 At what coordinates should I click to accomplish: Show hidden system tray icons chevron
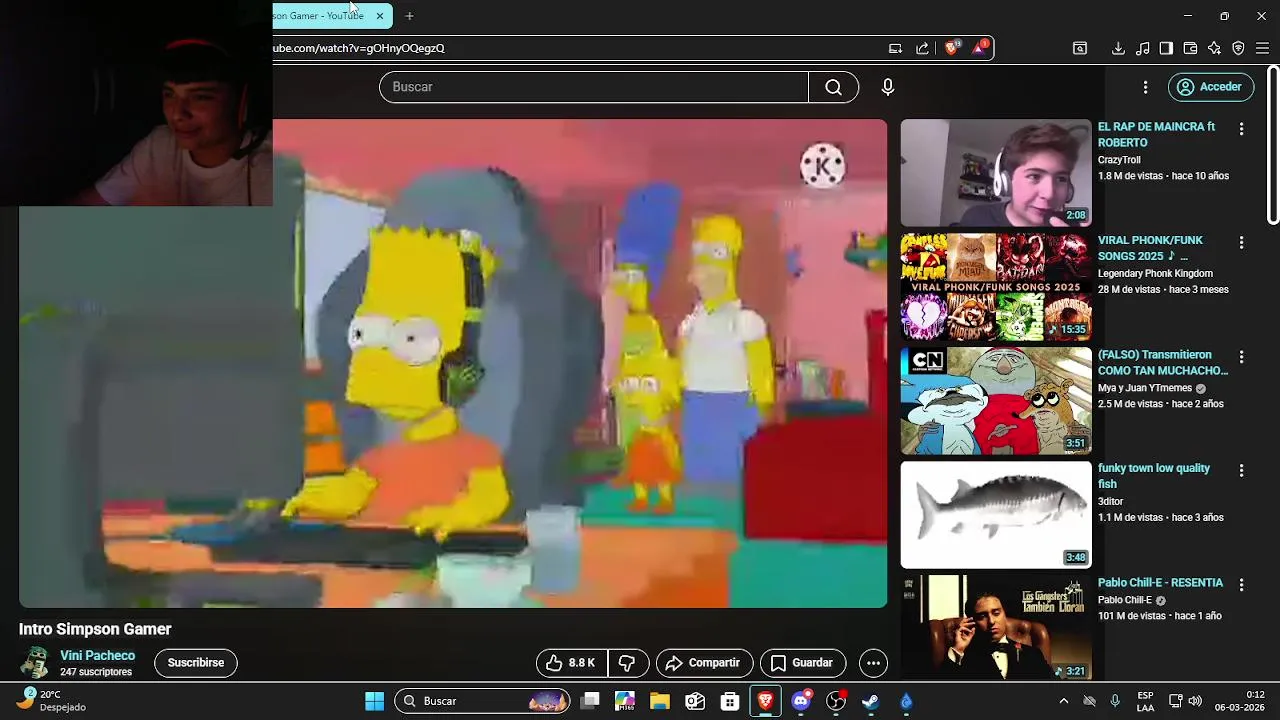[x=1063, y=701]
